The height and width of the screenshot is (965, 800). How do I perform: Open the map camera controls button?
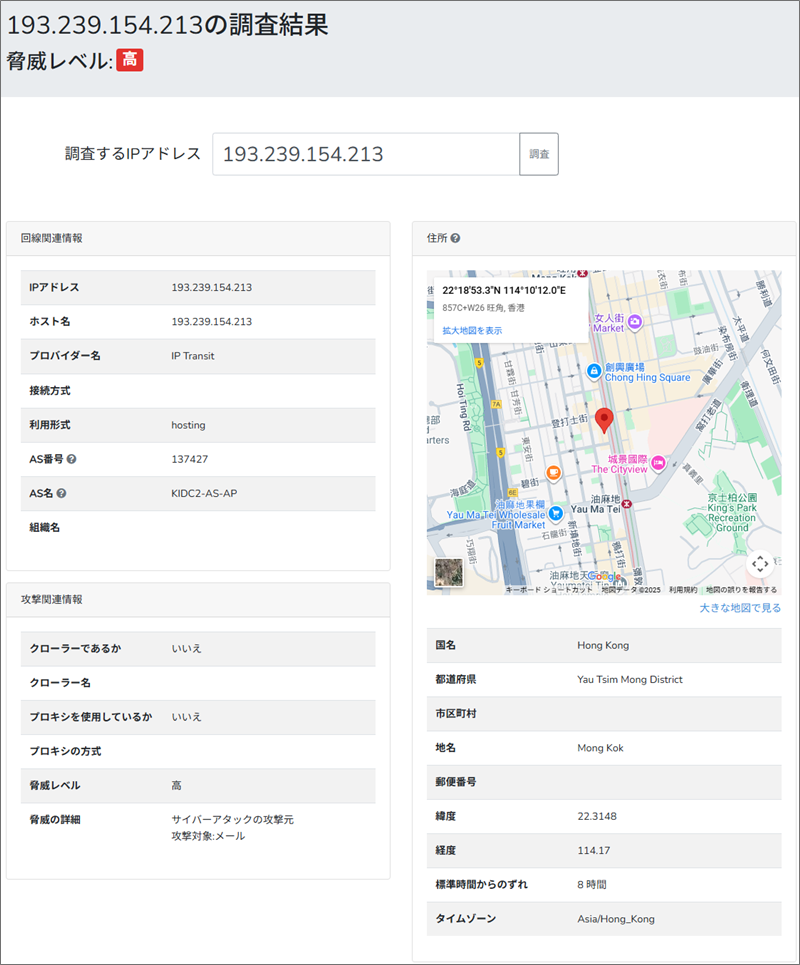pyautogui.click(x=759, y=564)
